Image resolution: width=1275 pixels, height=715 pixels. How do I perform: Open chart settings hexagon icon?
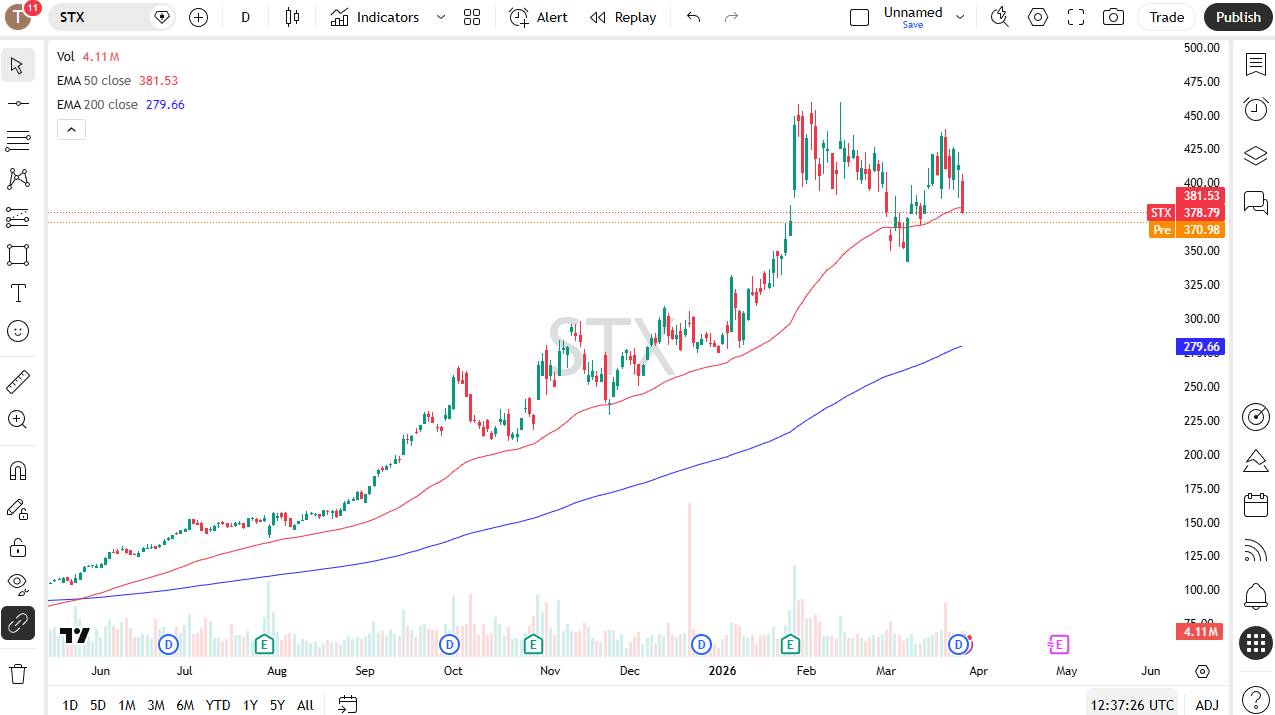(1038, 17)
